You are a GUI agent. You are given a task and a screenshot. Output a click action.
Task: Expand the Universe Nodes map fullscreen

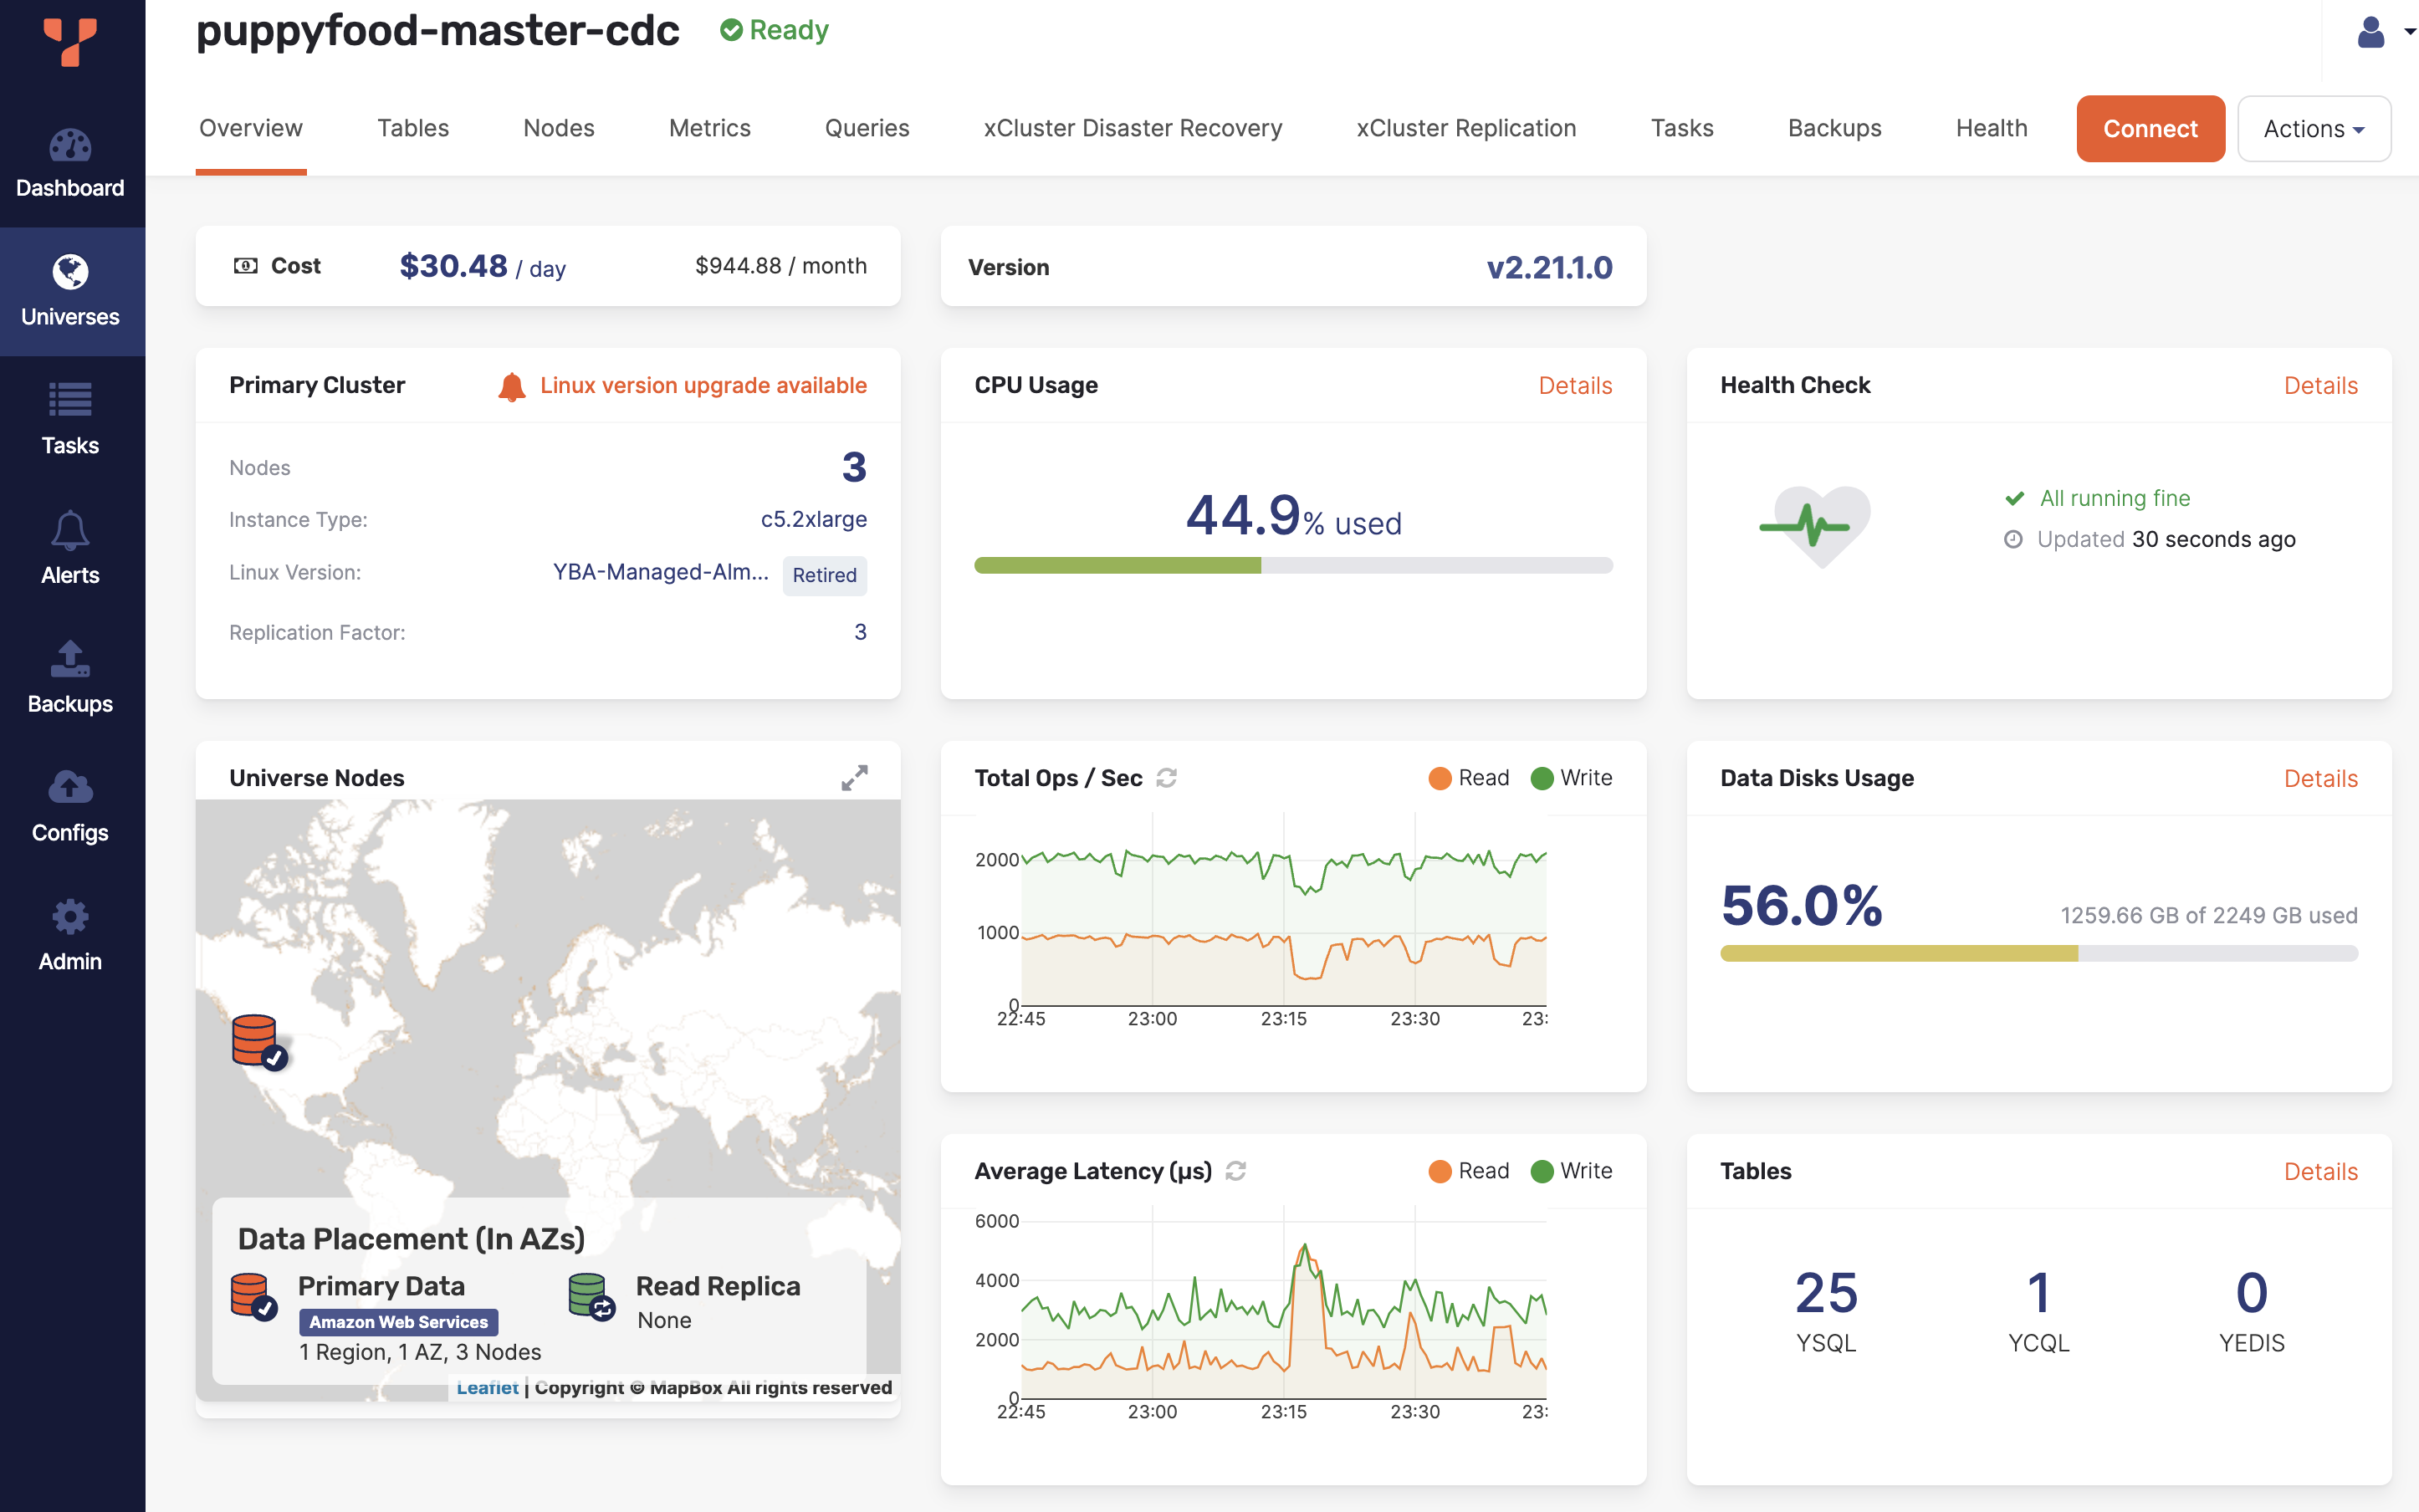(854, 778)
